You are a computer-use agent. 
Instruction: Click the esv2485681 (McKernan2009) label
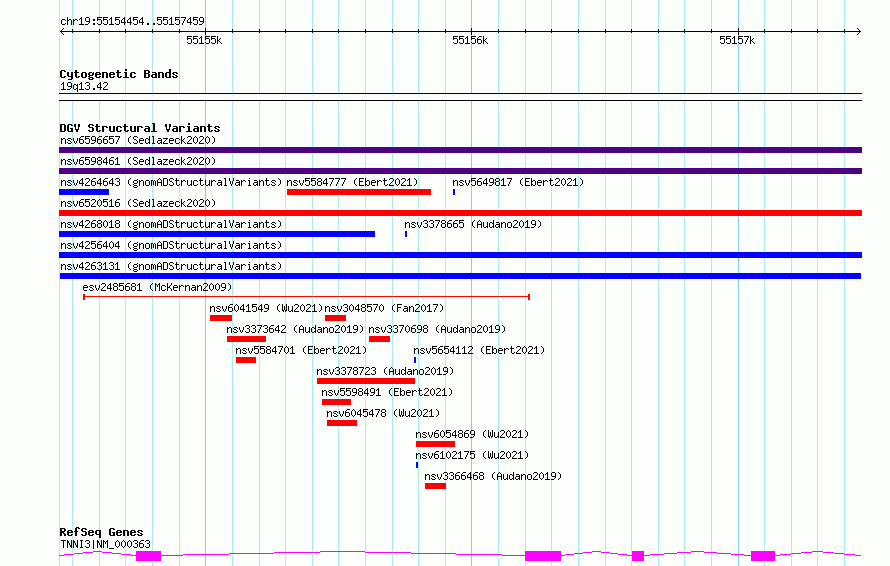[157, 287]
